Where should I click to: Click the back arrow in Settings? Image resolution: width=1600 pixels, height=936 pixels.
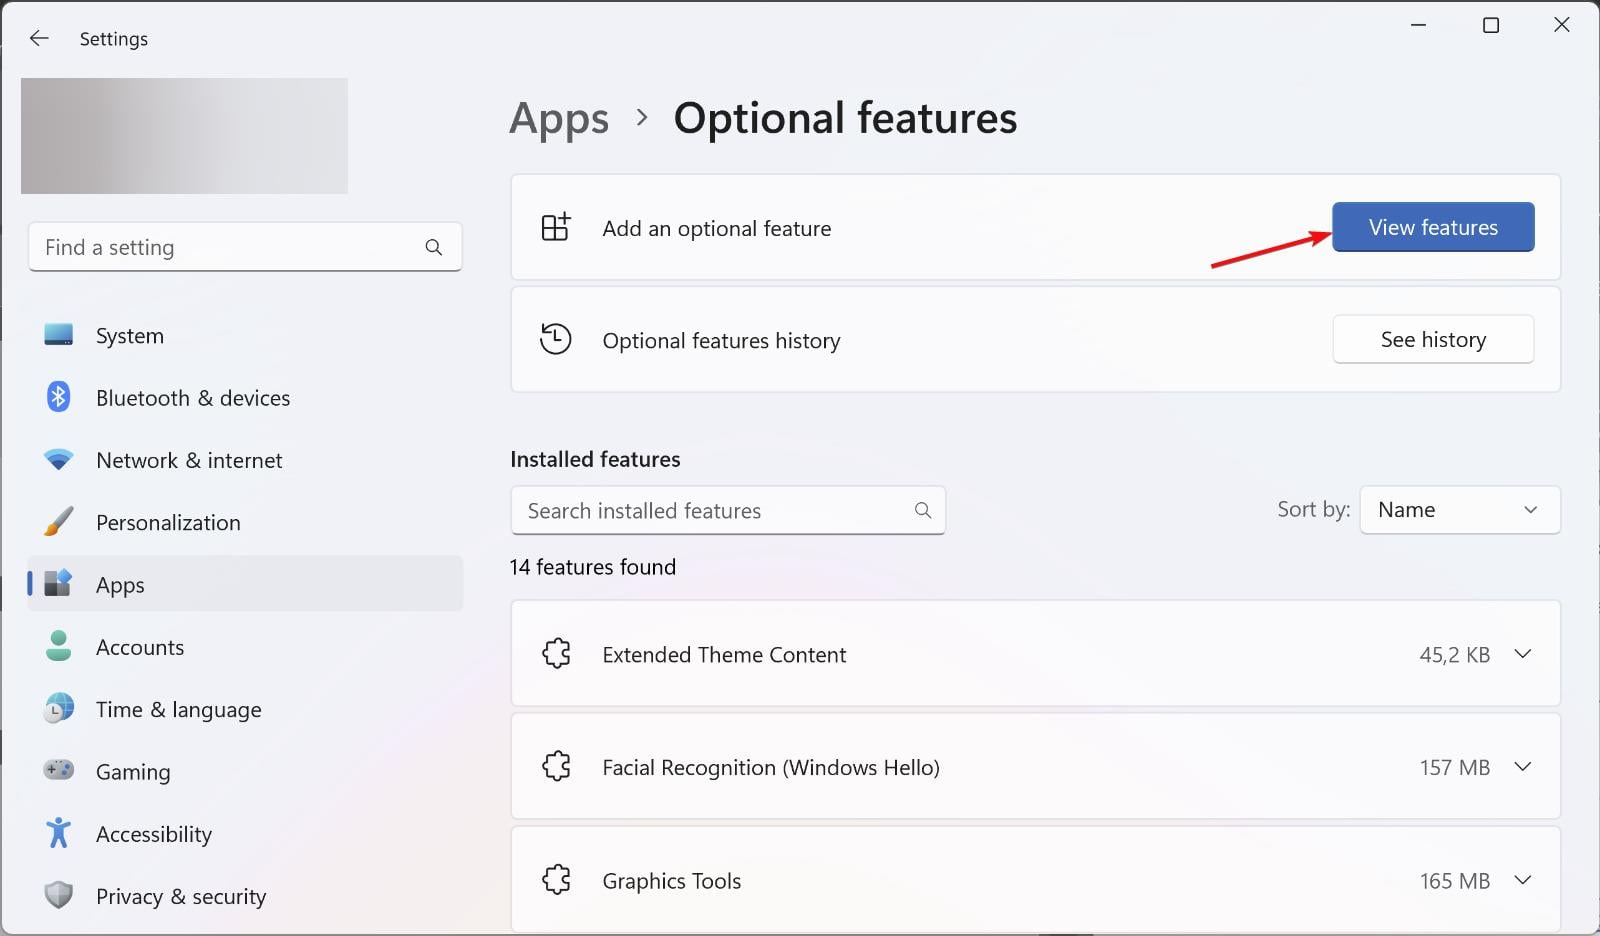click(x=39, y=38)
